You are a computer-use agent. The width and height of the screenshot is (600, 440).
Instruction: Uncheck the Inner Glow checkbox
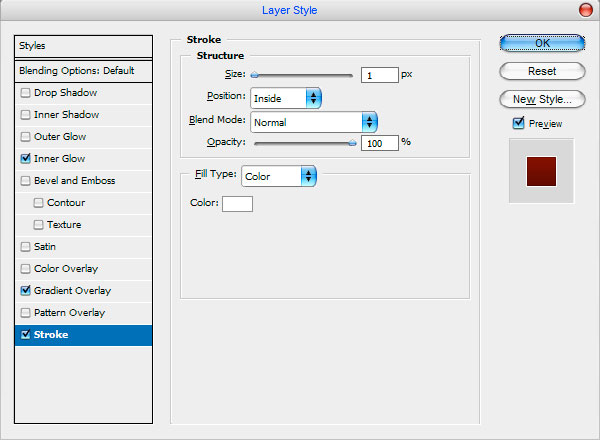click(25, 159)
